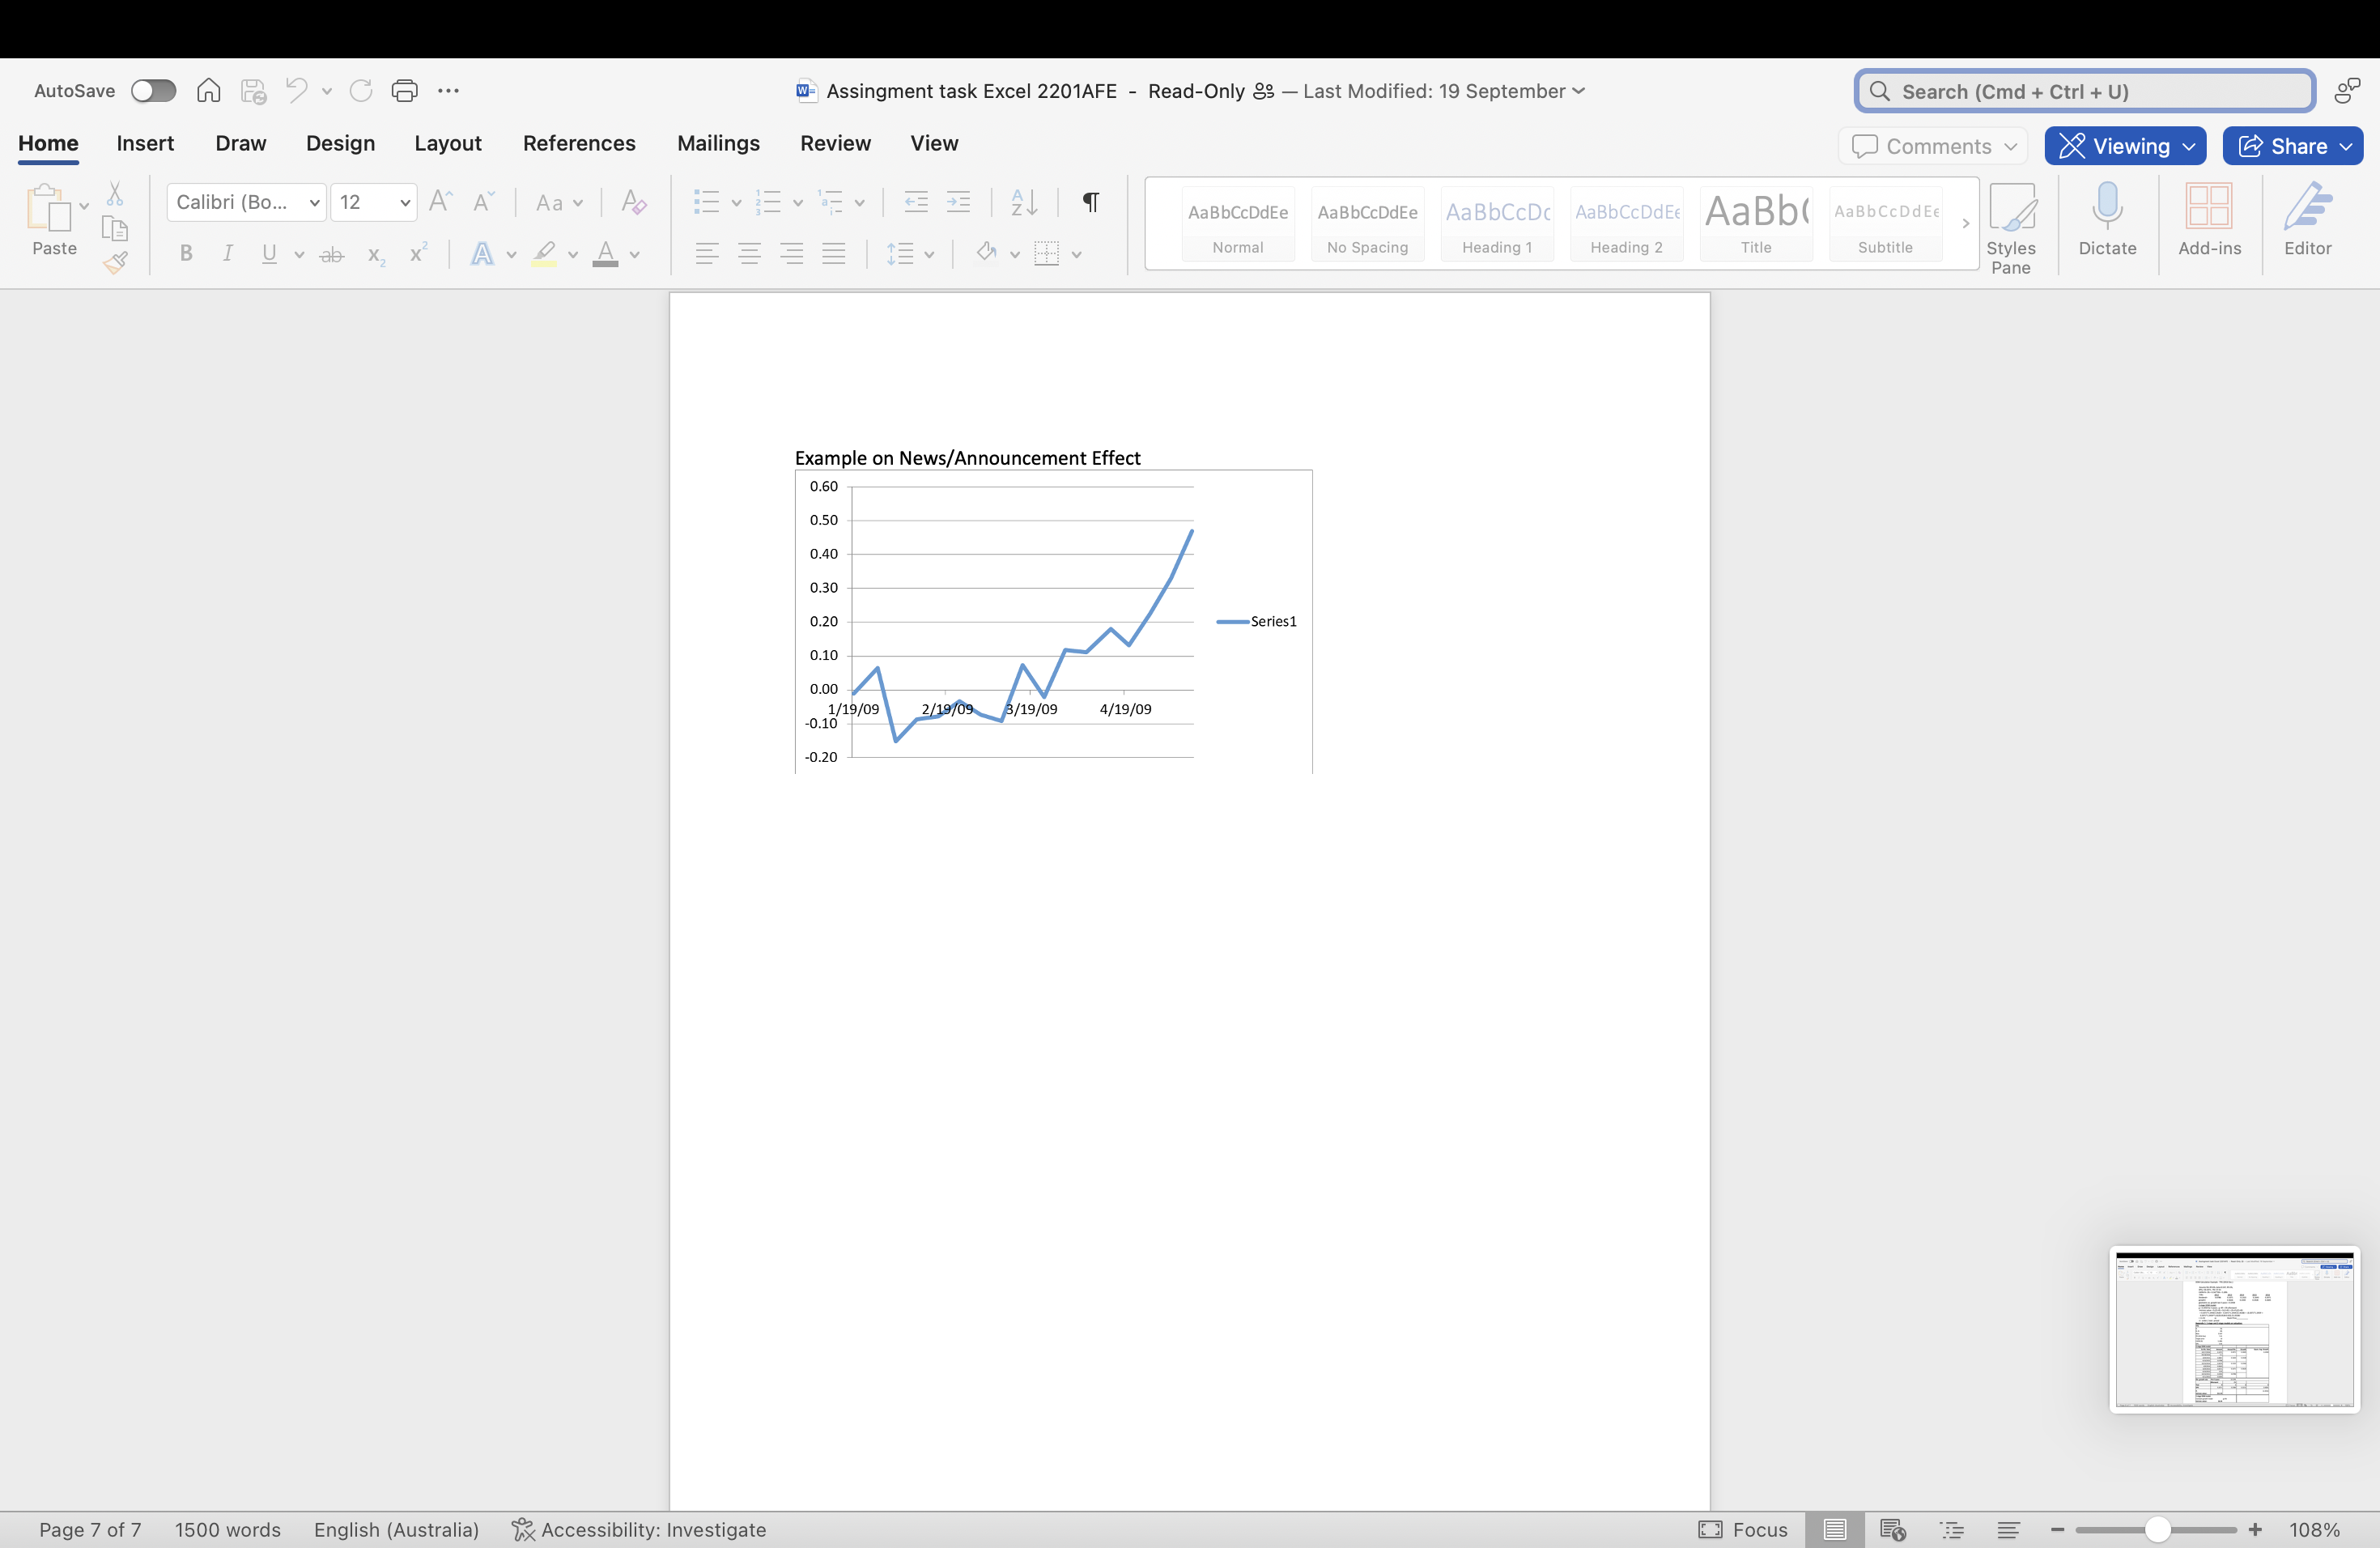The image size is (2380, 1548).
Task: Switch to the References tab
Action: (578, 143)
